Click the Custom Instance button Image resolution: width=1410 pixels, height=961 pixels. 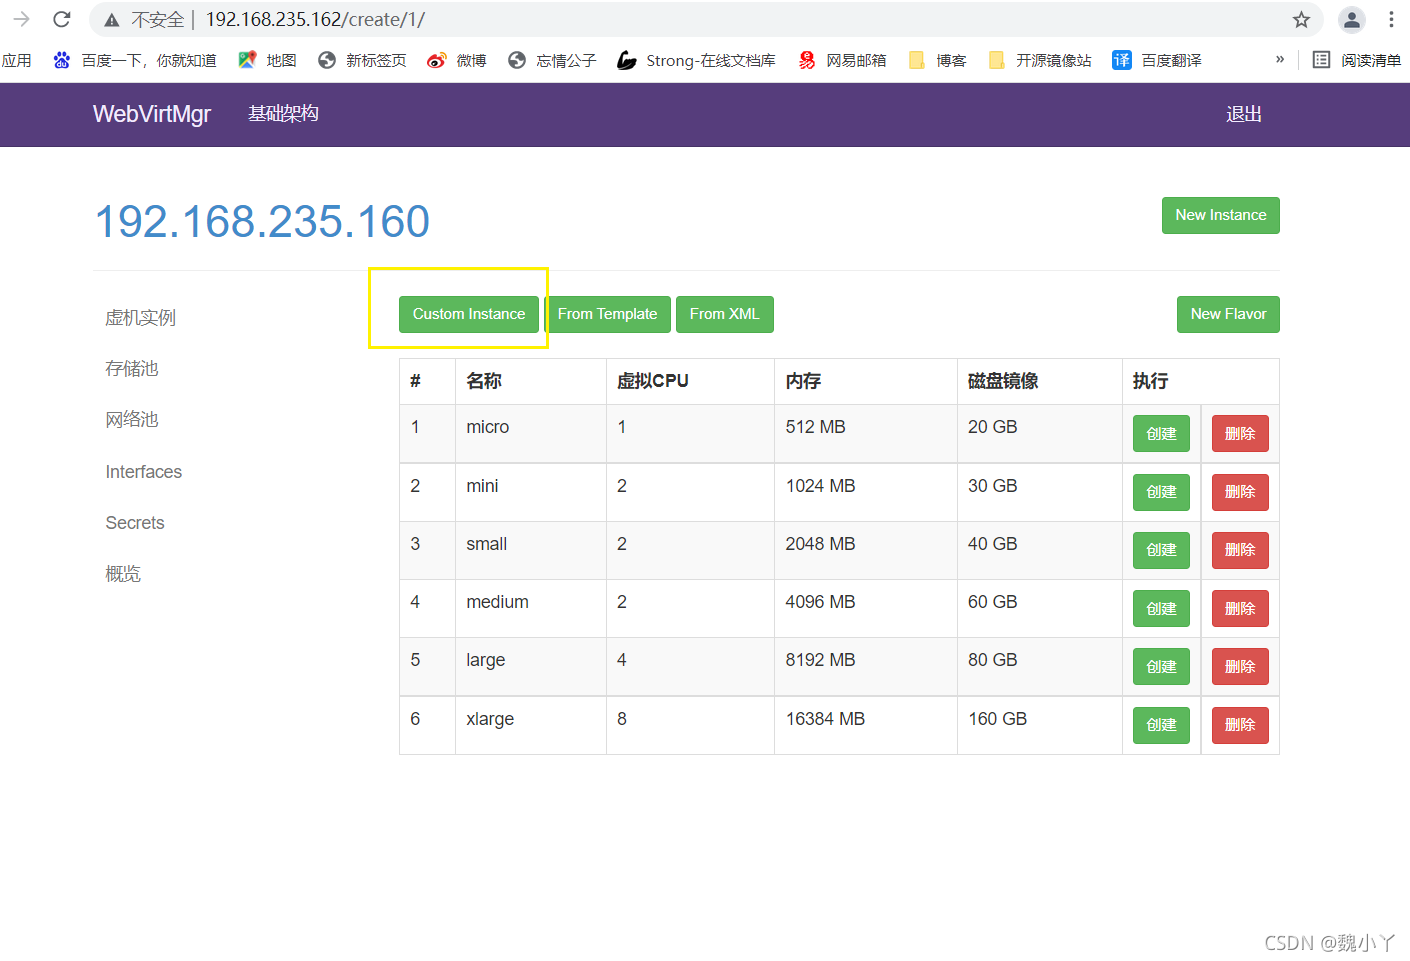click(x=469, y=314)
